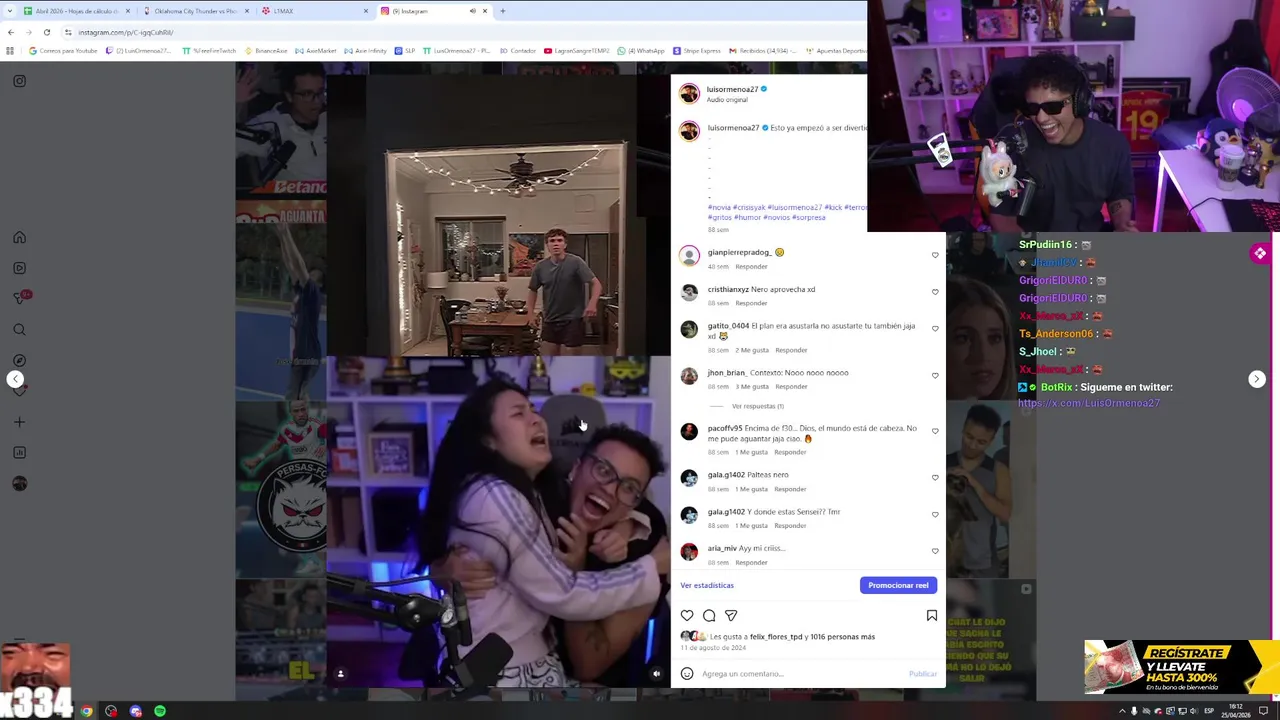Toggle reel audio mute button
The image size is (1280, 720).
tap(656, 674)
